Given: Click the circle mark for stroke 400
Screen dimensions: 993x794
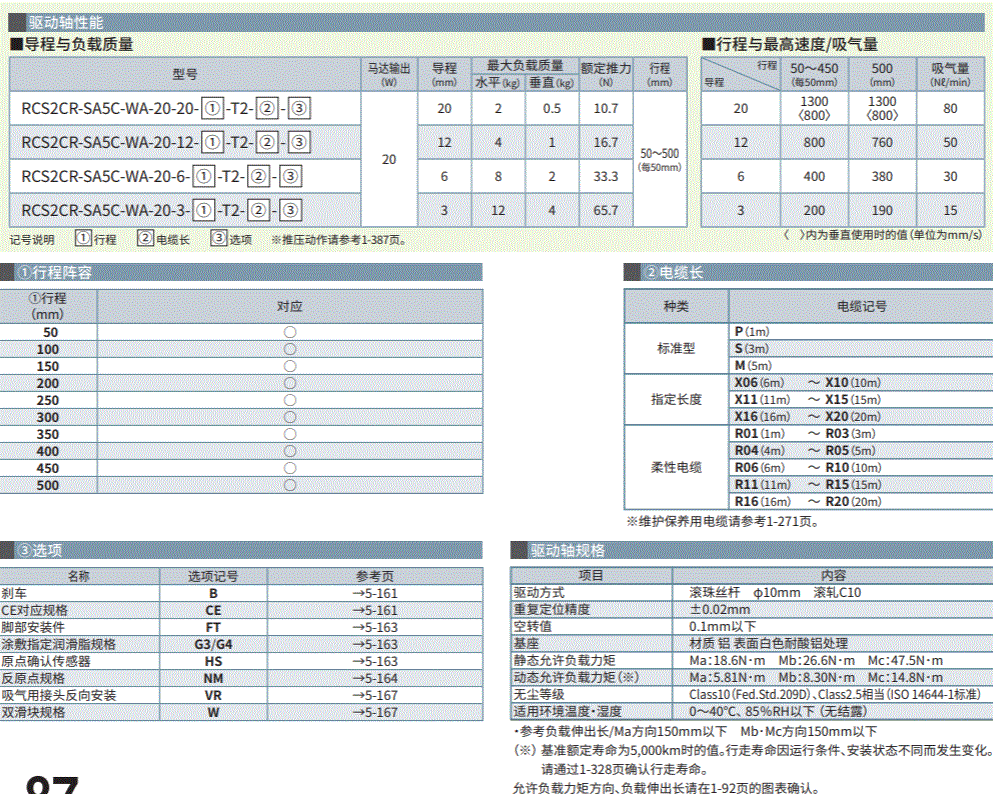Looking at the screenshot, I should coord(290,451).
